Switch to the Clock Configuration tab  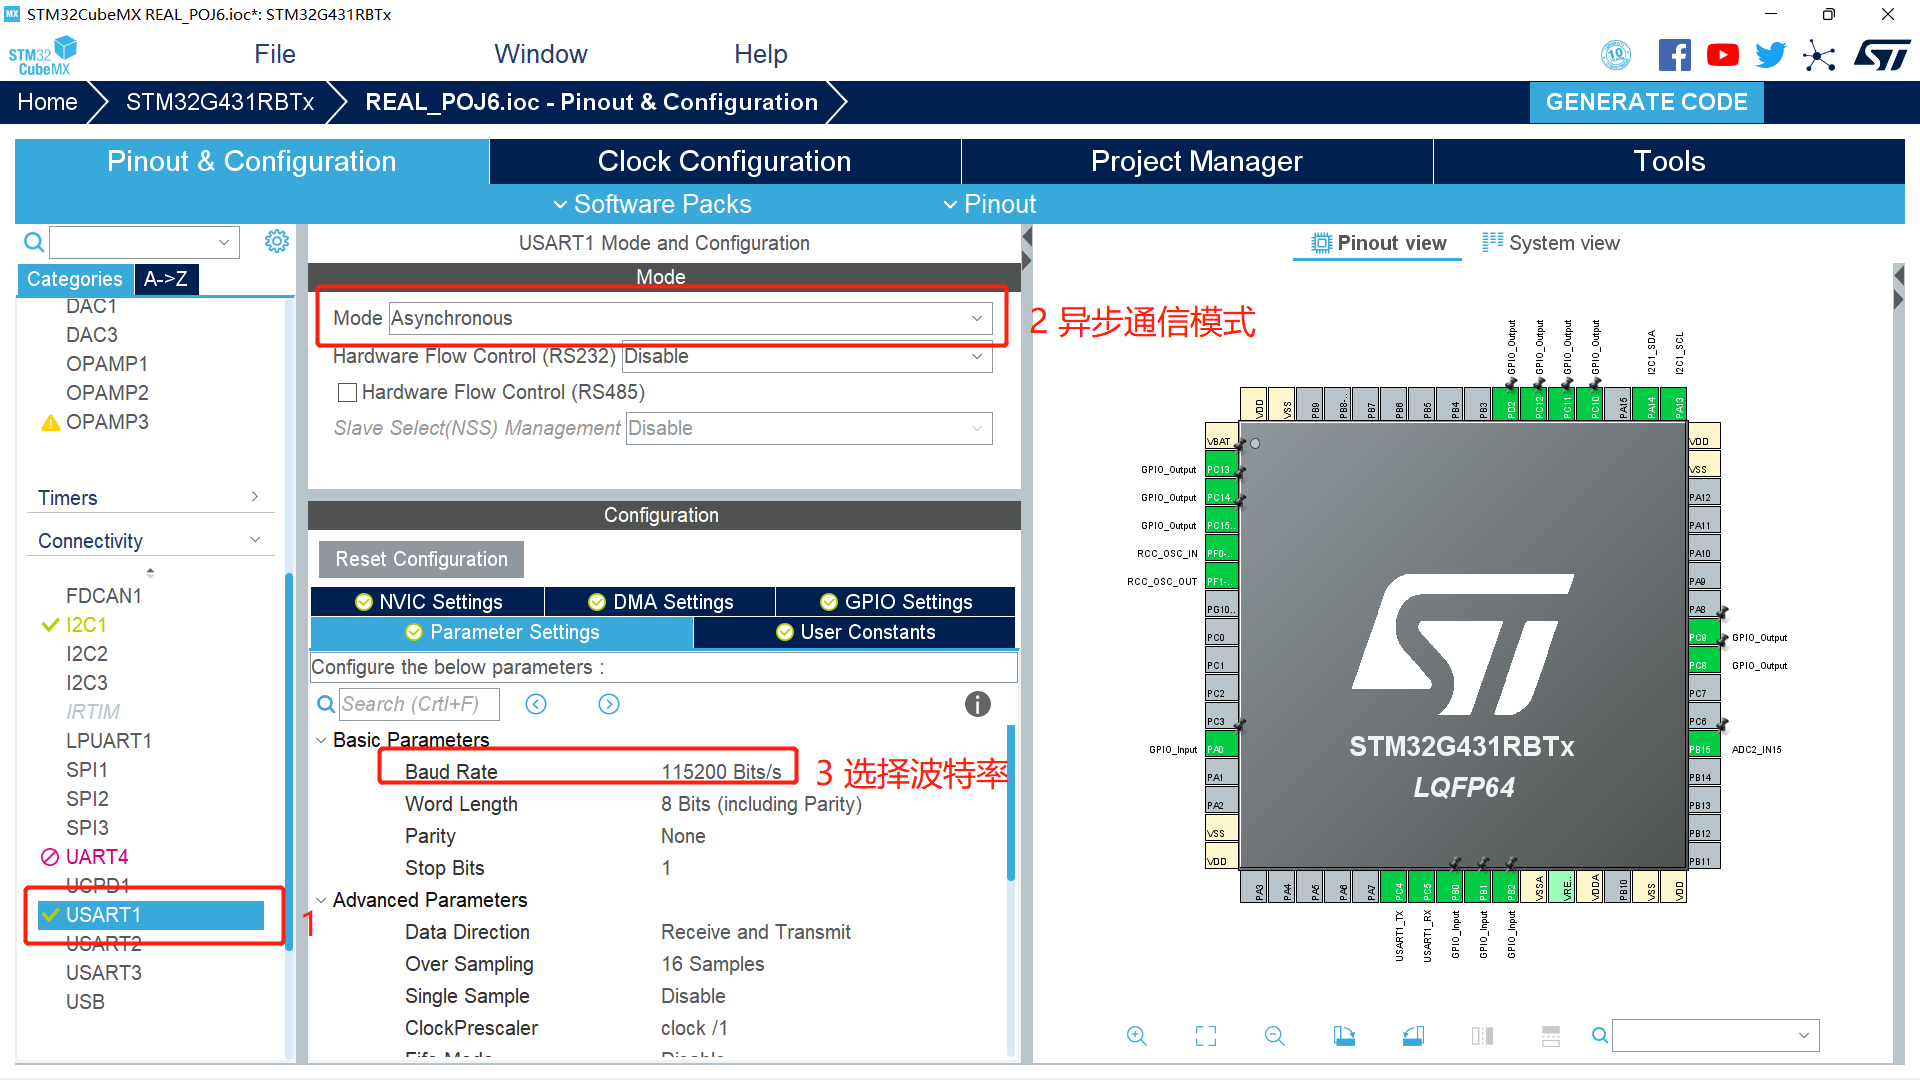tap(724, 161)
